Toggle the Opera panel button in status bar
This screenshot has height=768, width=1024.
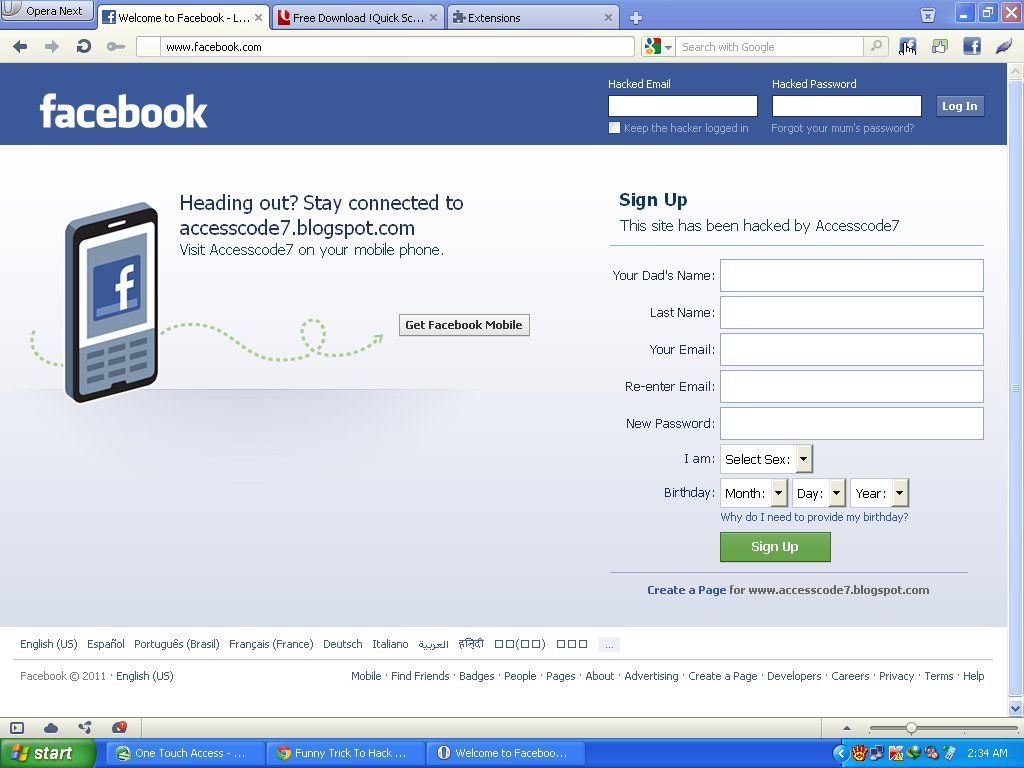[x=17, y=728]
